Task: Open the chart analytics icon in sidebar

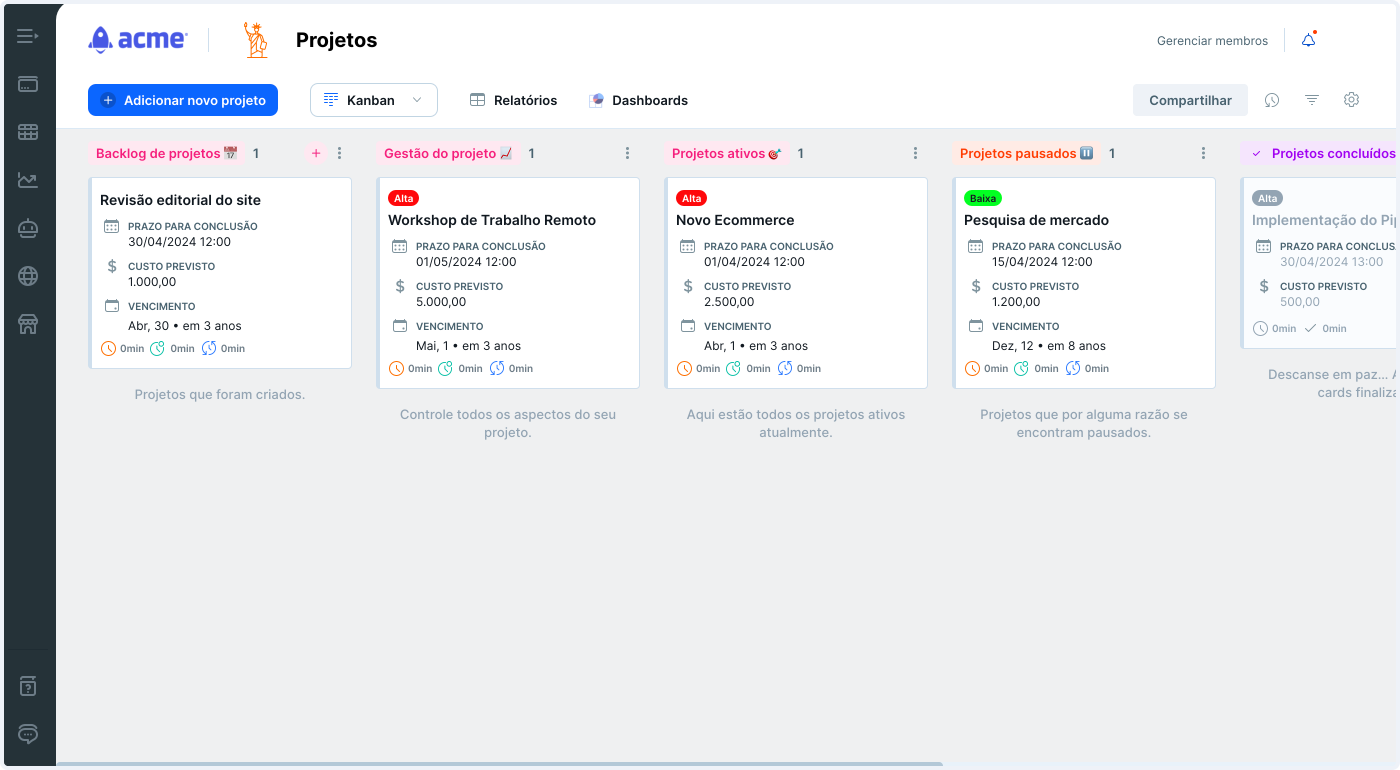Action: tap(28, 180)
